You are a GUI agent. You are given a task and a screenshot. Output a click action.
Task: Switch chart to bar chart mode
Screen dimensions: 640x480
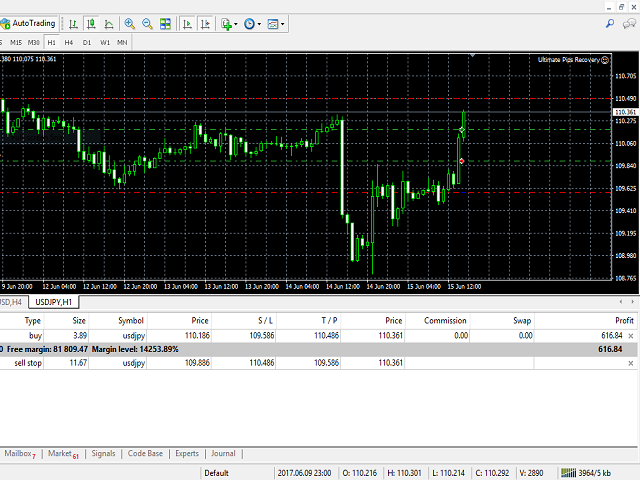tap(72, 23)
